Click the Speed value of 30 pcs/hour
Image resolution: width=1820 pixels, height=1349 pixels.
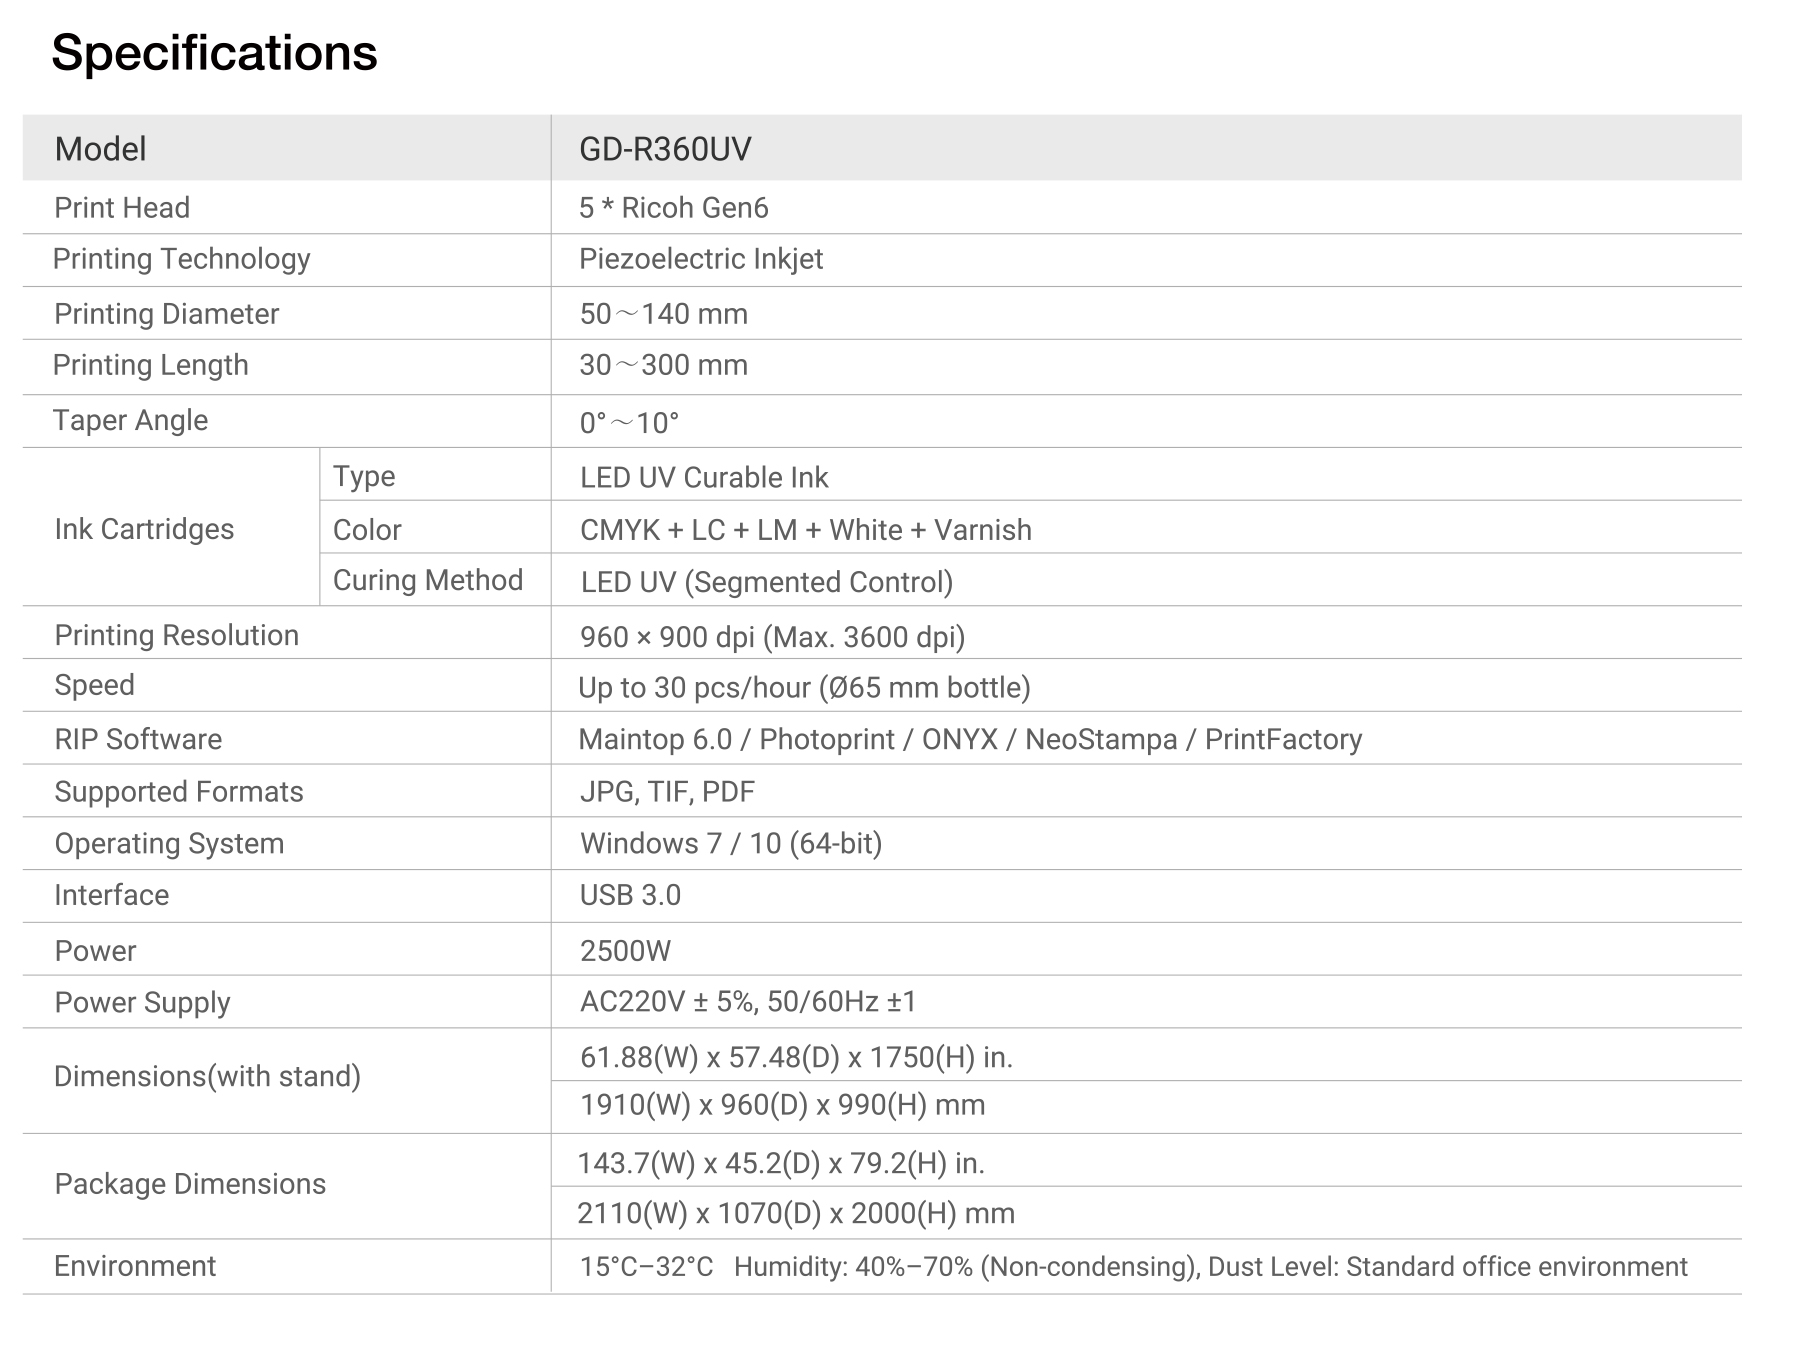[804, 688]
